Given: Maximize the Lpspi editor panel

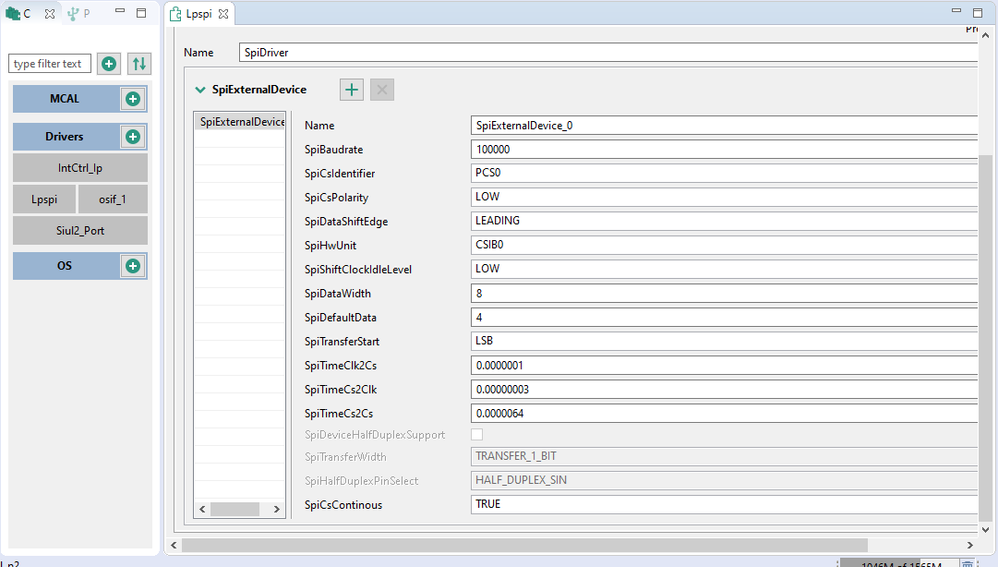Looking at the screenshot, I should coord(978,12).
